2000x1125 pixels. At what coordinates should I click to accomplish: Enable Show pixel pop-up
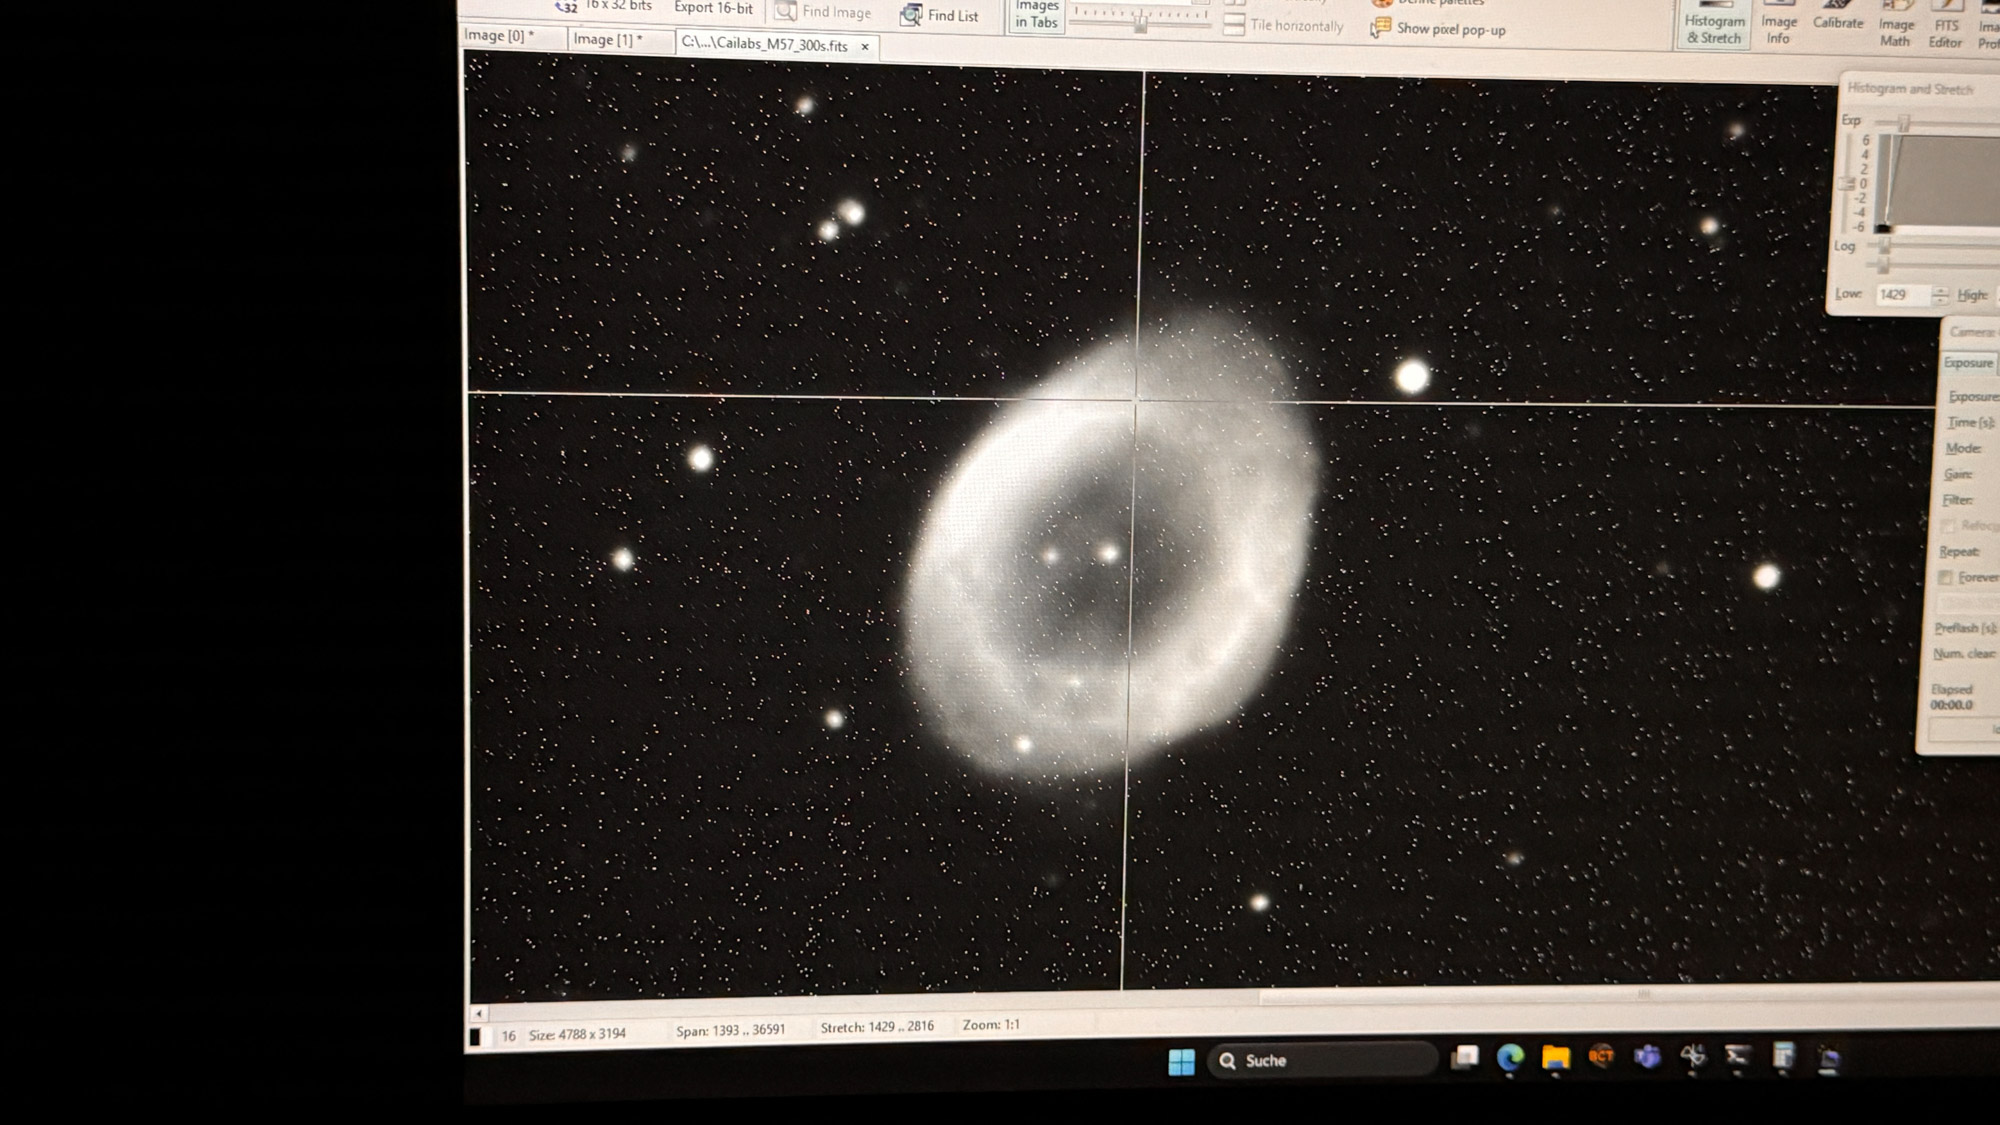tap(1438, 29)
